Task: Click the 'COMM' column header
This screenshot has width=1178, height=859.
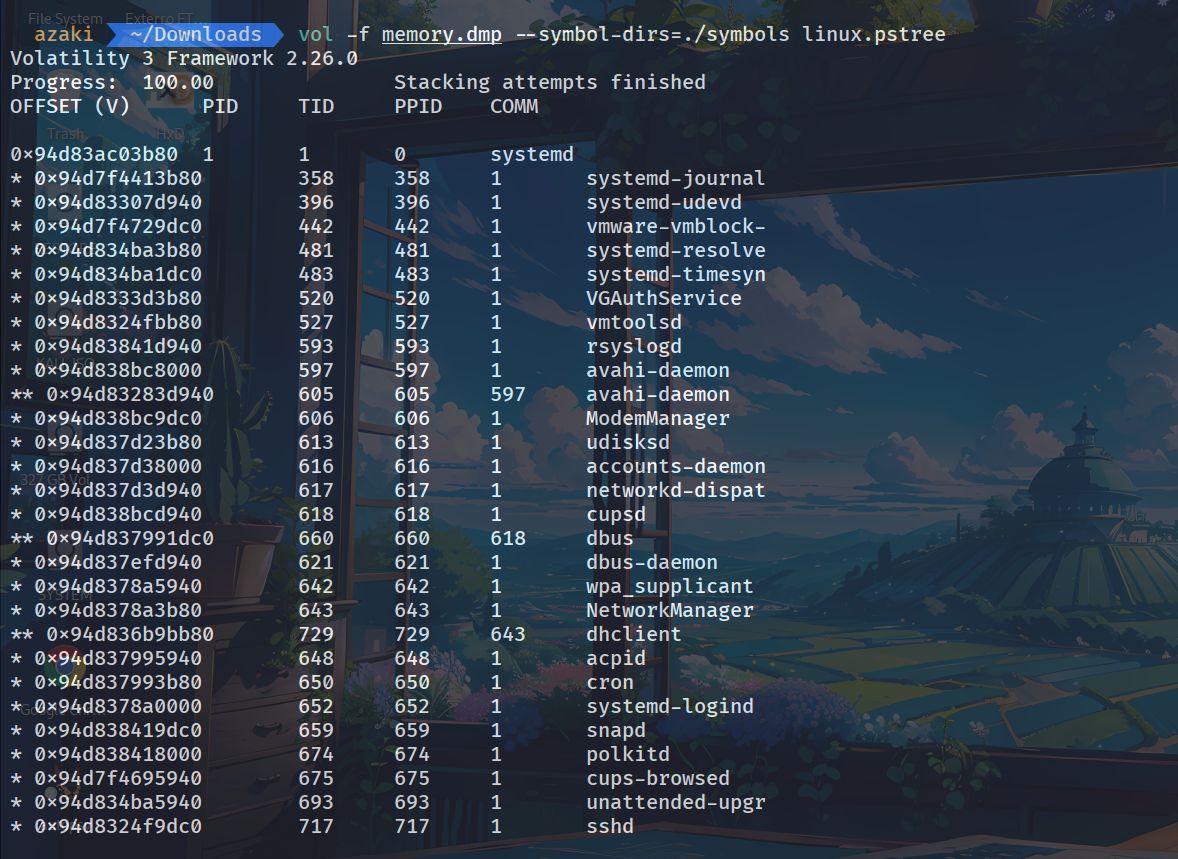Action: [515, 107]
